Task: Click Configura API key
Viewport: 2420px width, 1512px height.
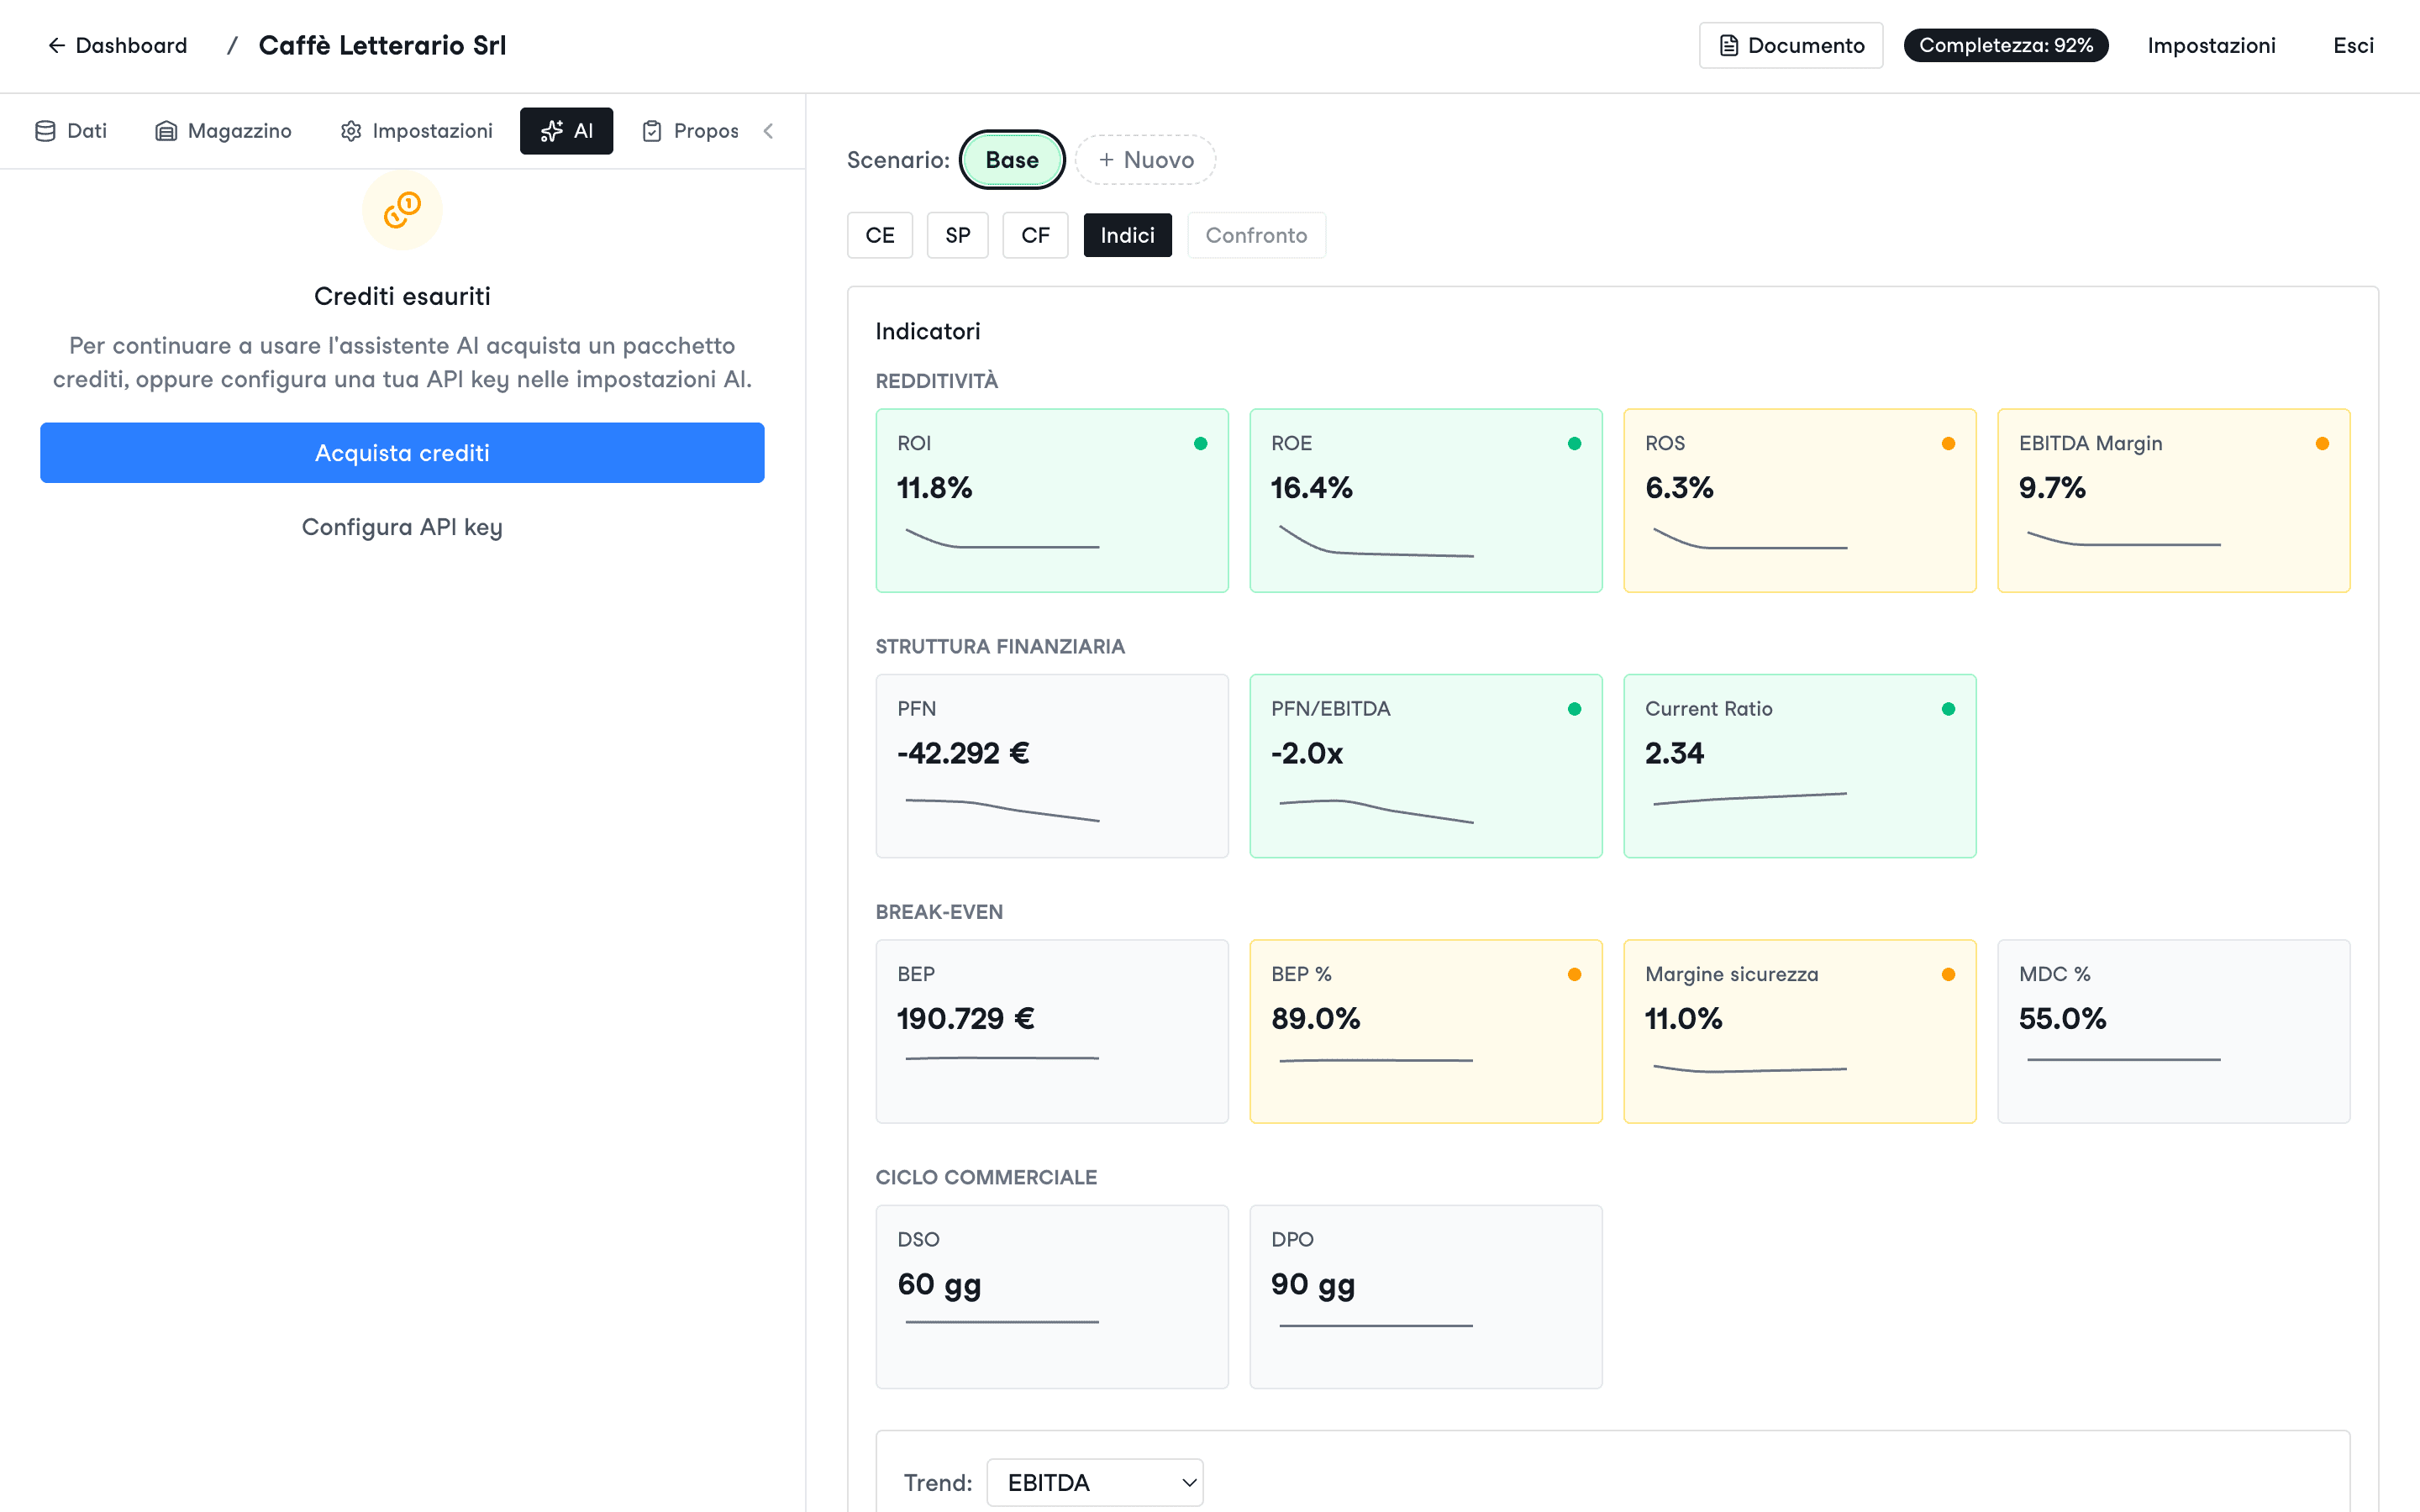Action: pos(402,527)
